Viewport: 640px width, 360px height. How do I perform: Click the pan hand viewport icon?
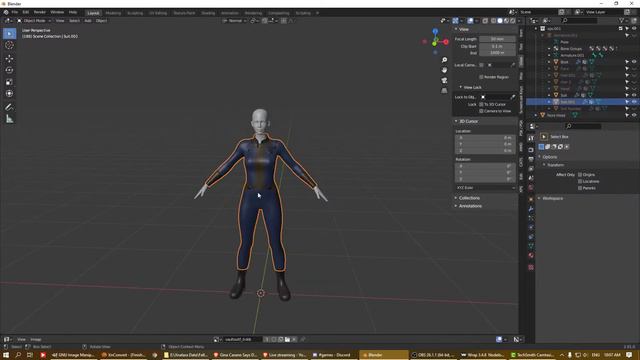(x=444, y=70)
